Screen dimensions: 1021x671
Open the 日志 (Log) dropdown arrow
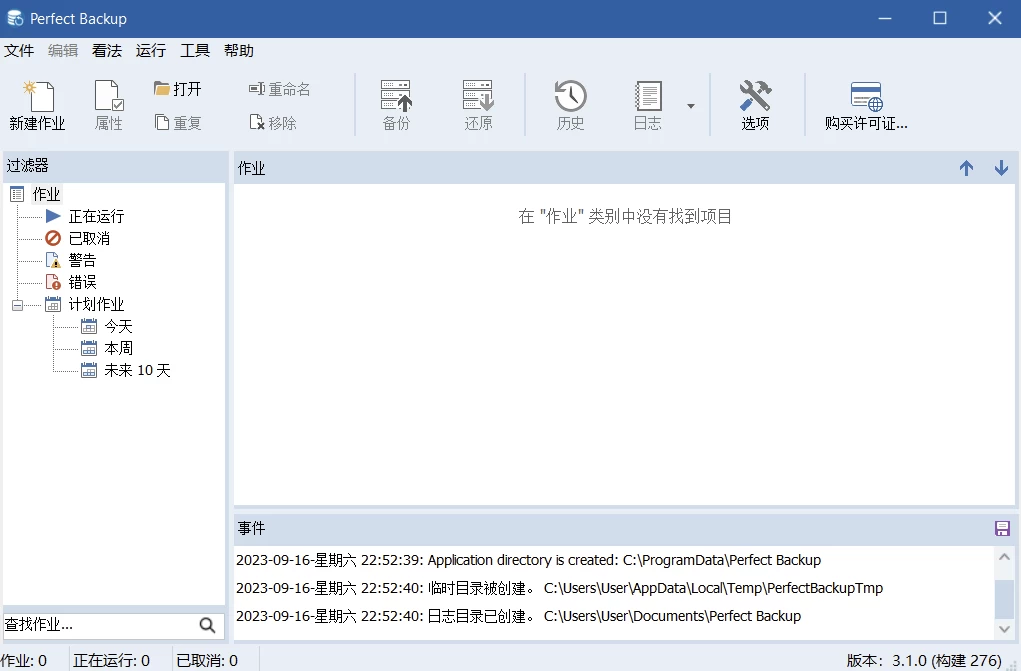(691, 103)
